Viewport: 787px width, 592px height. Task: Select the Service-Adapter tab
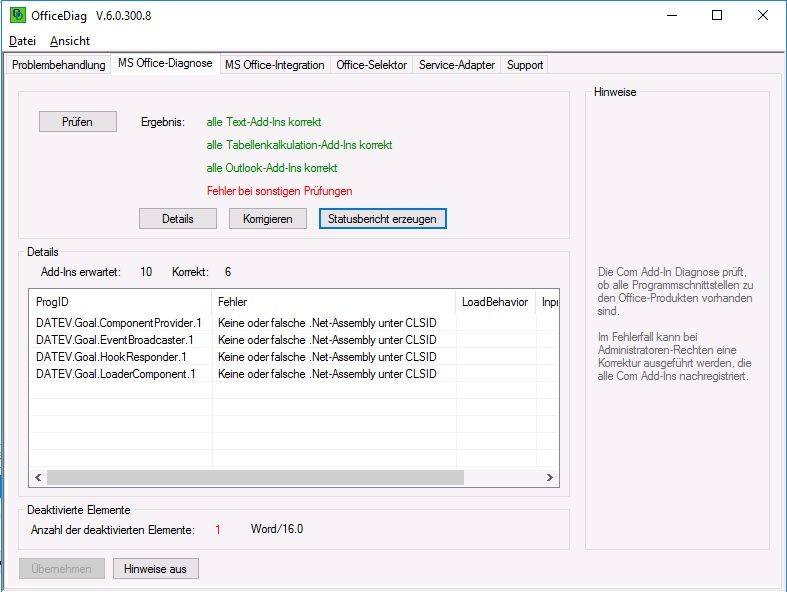456,65
